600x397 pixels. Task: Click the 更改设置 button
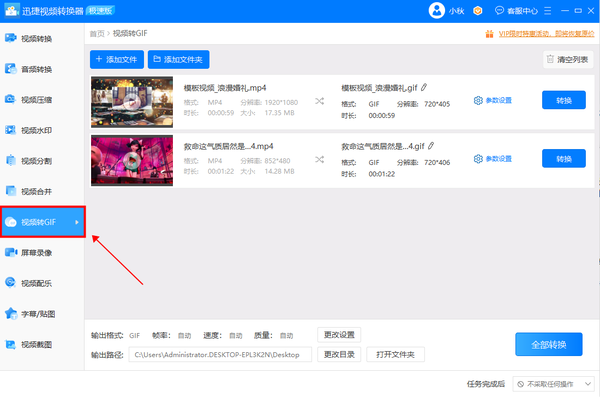(339, 335)
